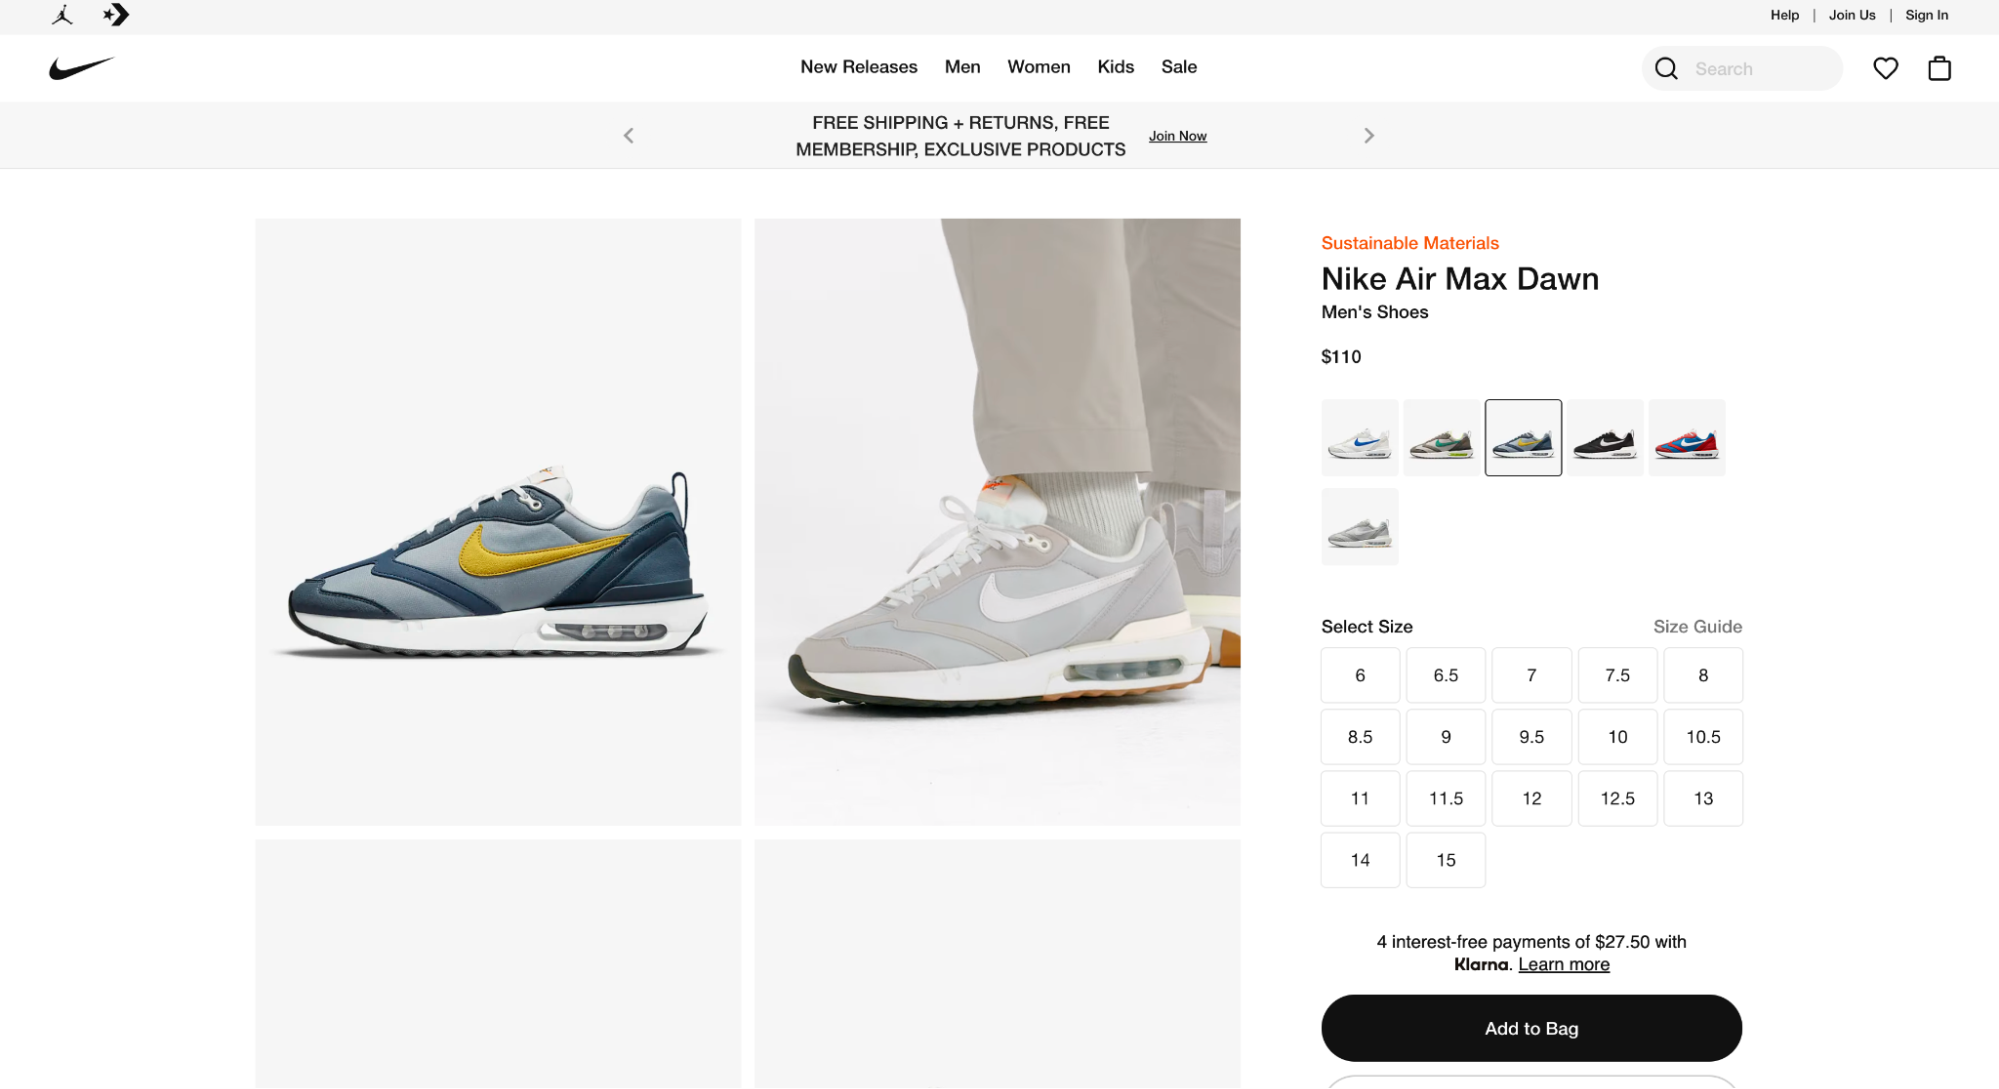Select red and blue shoe colorway
The height and width of the screenshot is (1089, 1999).
[1687, 438]
